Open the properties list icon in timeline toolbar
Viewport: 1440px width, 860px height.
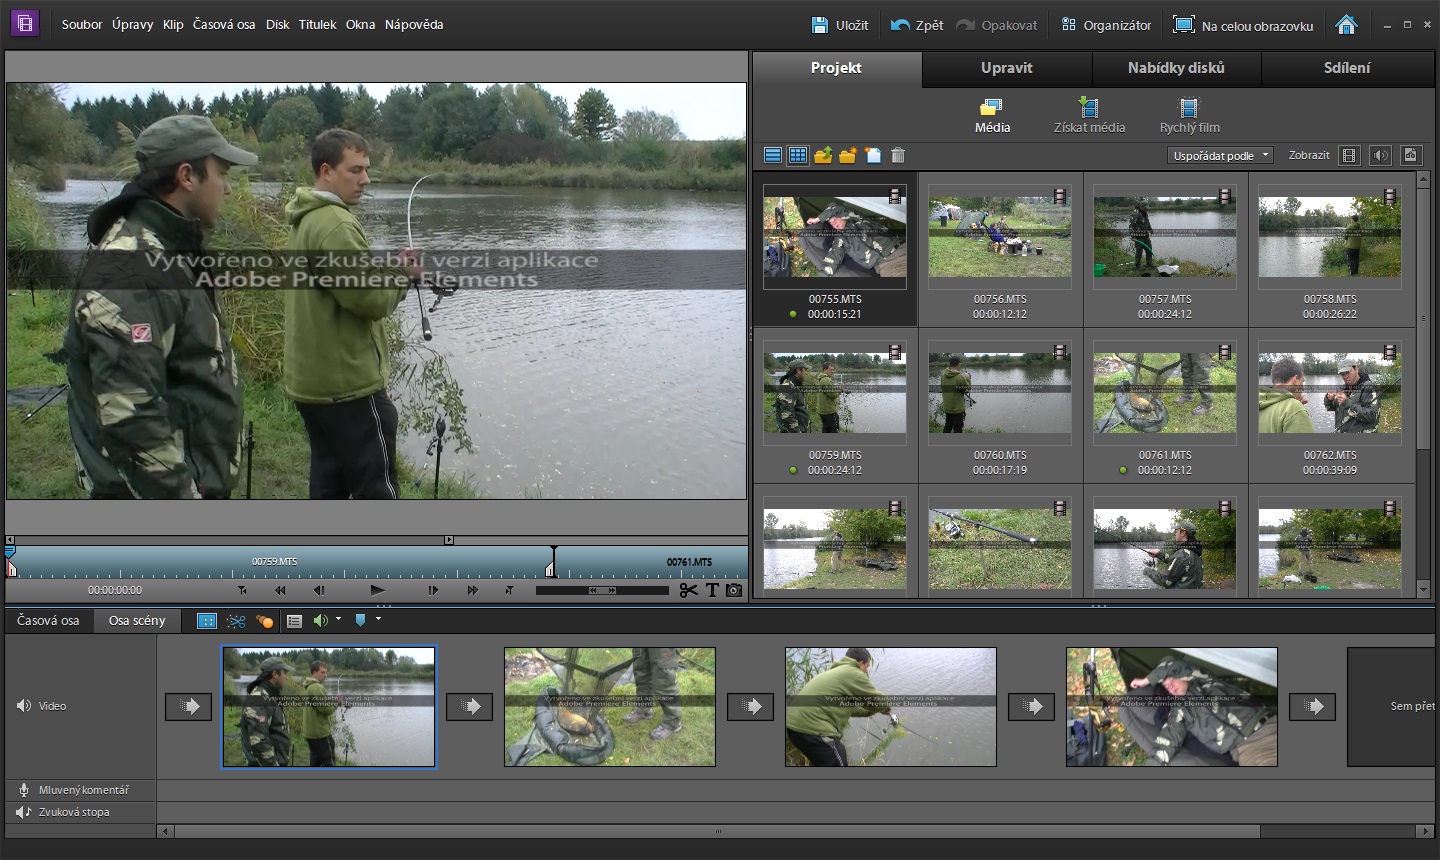pyautogui.click(x=294, y=621)
